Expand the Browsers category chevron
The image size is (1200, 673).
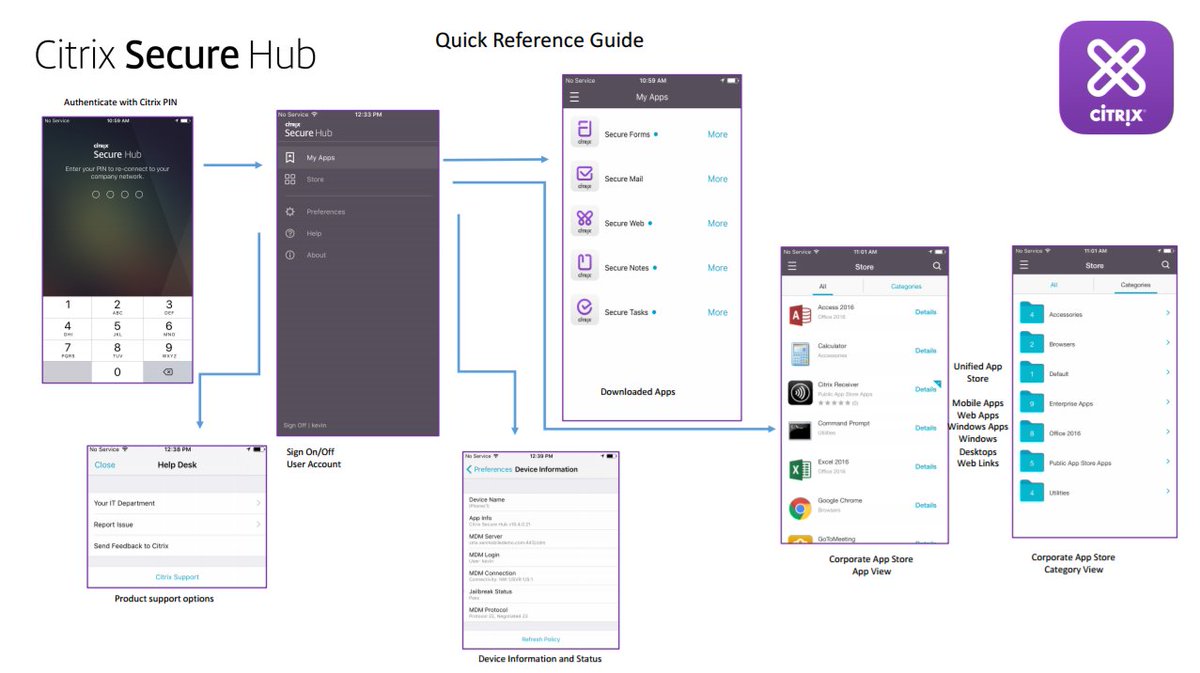(1167, 343)
